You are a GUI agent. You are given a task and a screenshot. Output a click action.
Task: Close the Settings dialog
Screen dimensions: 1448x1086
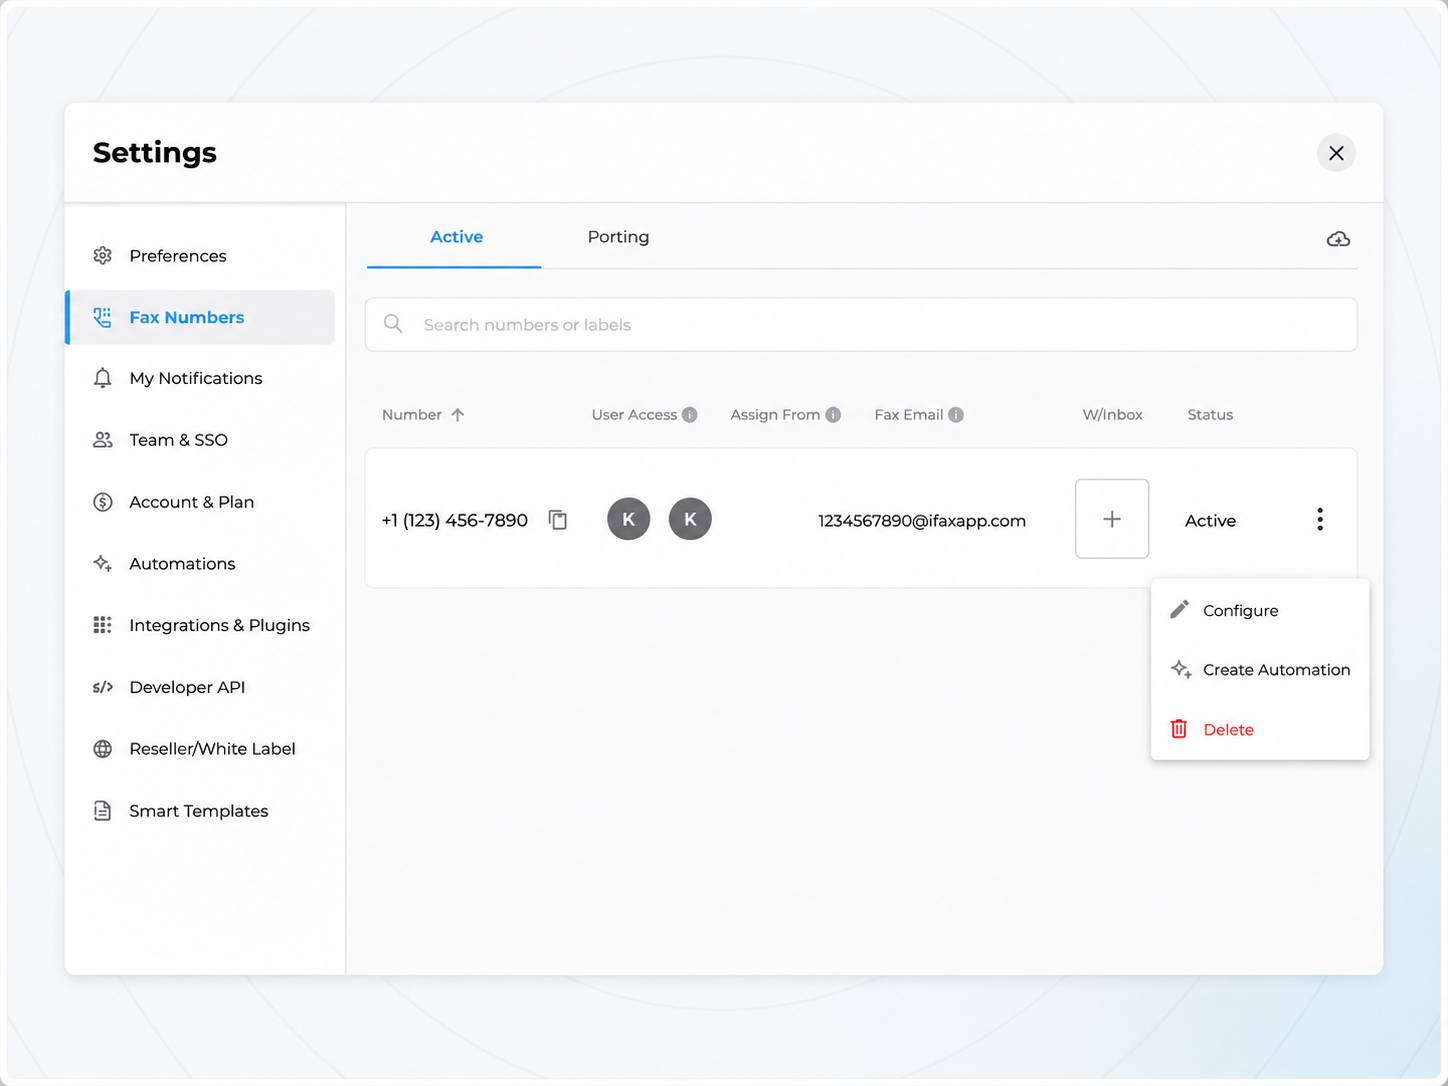pyautogui.click(x=1336, y=153)
